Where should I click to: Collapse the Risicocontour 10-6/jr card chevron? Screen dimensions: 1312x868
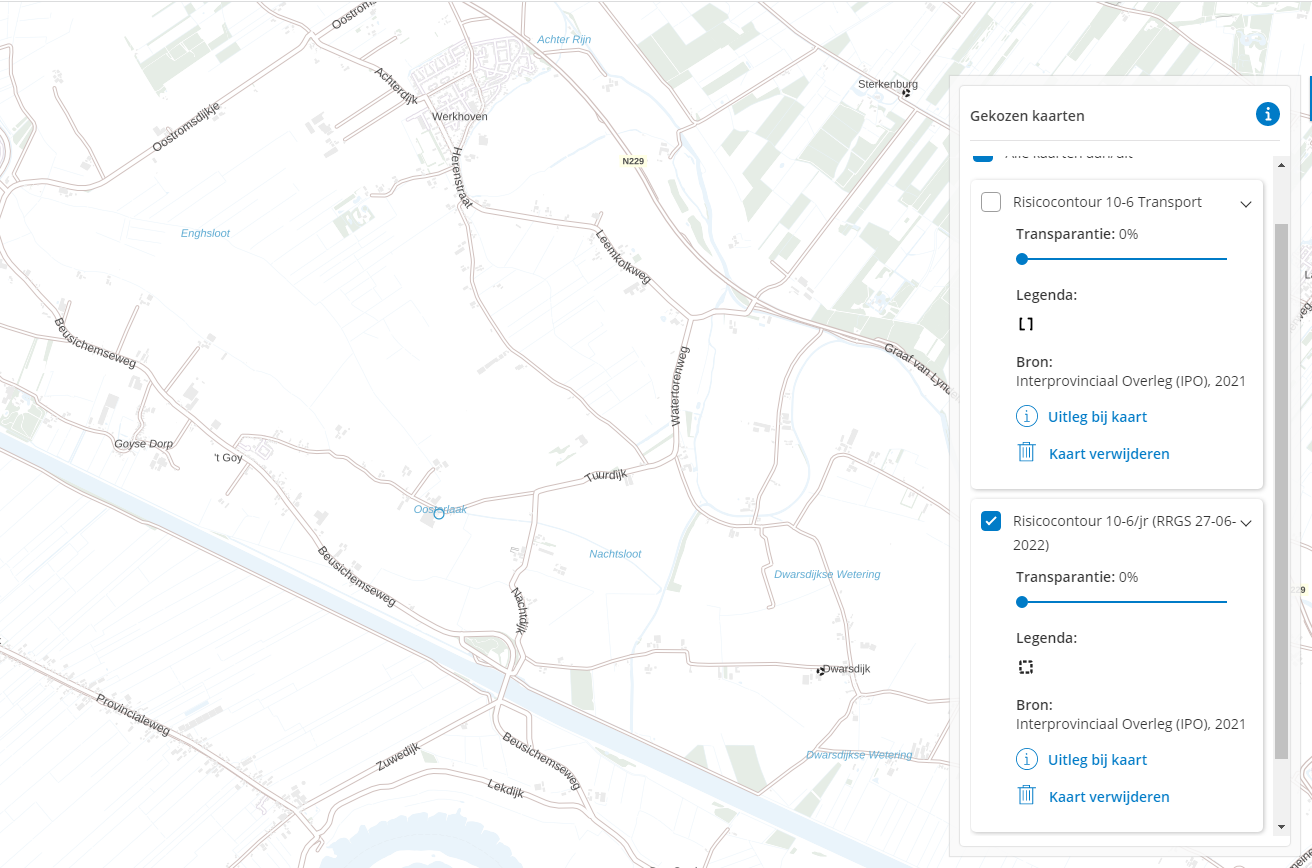coord(1246,522)
